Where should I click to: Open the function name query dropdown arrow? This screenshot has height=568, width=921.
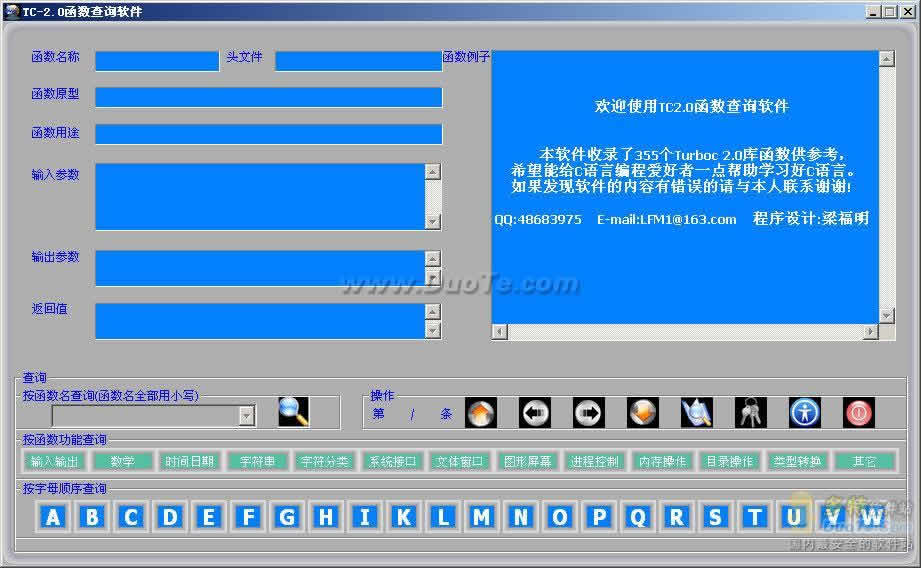[247, 416]
